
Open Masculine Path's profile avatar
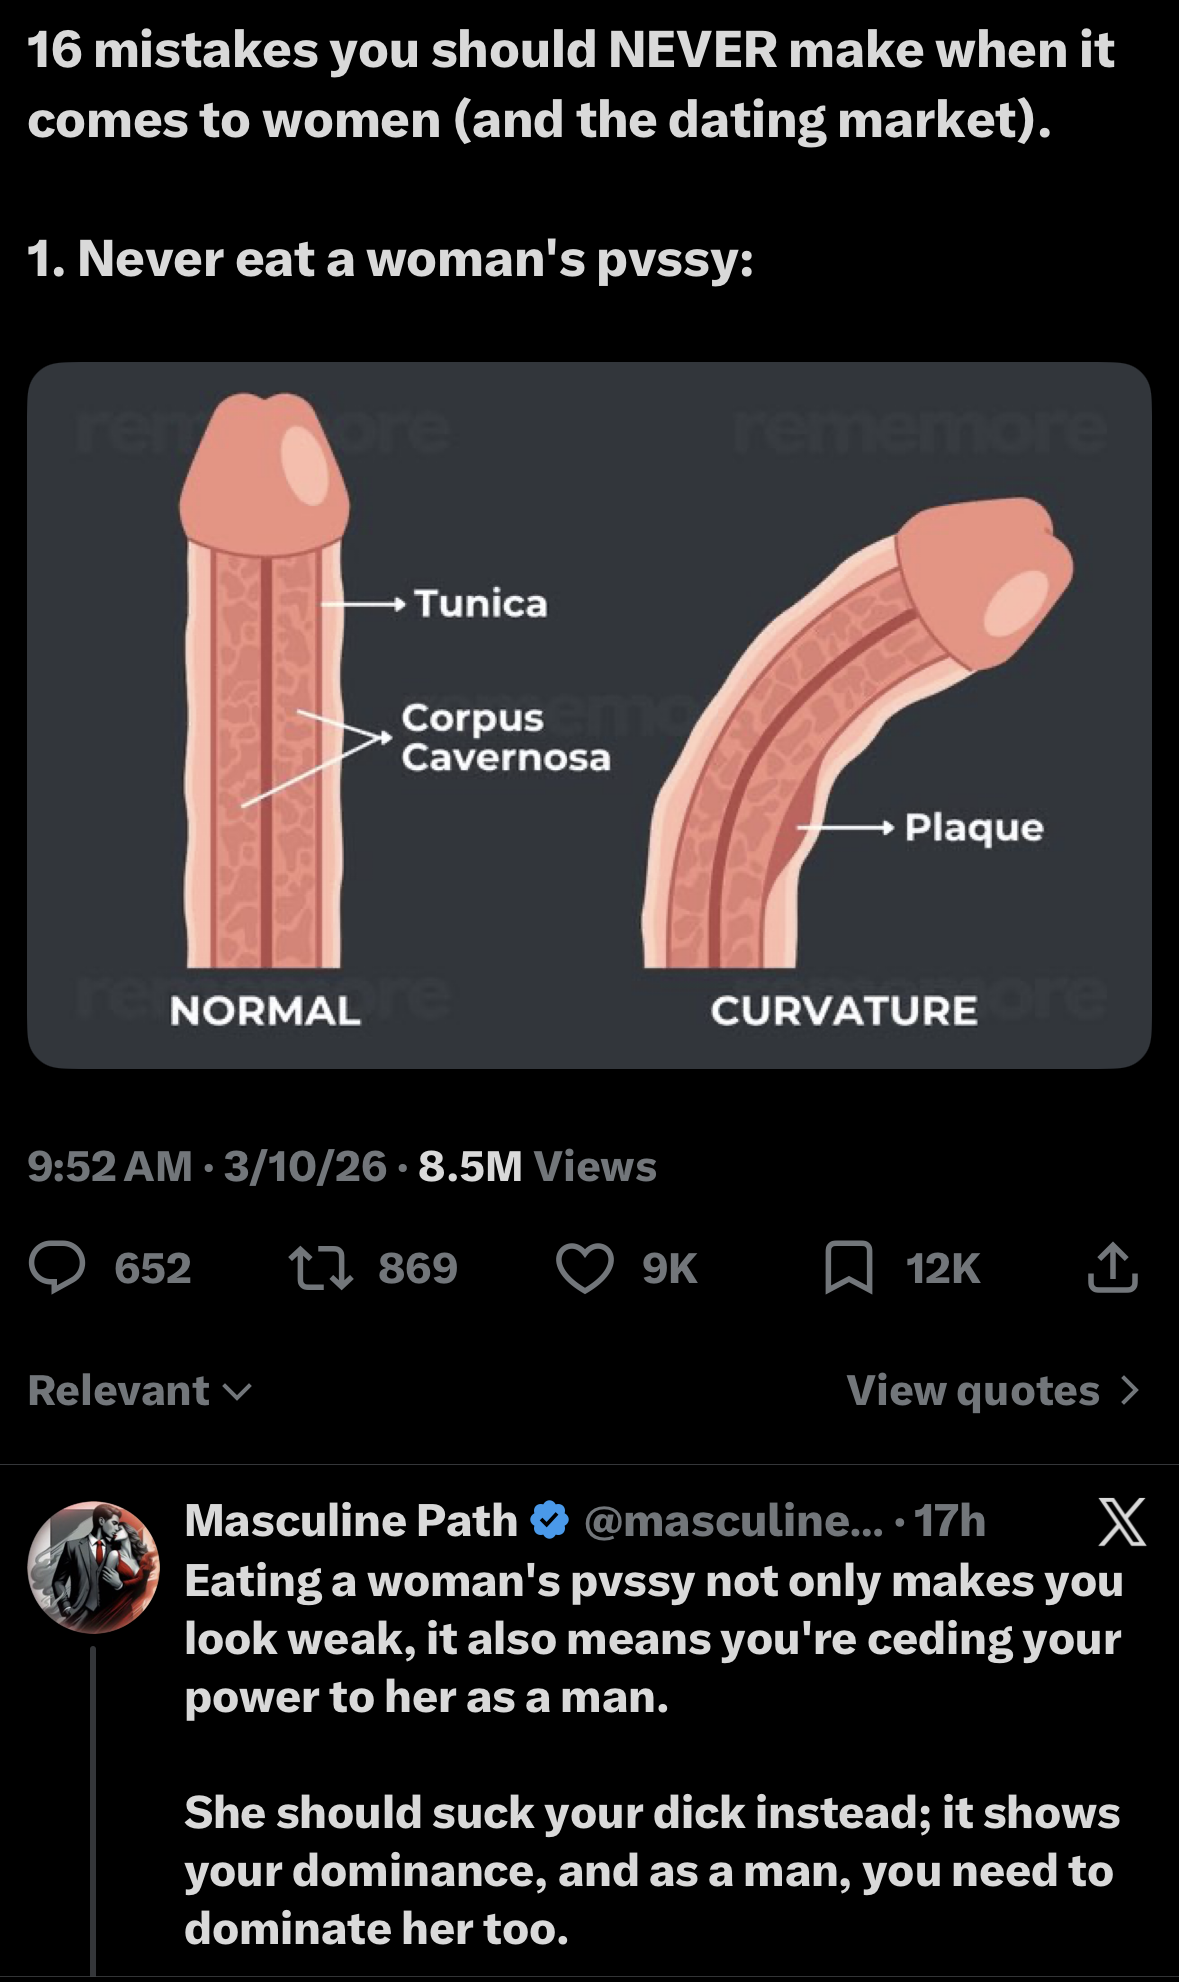coord(93,1567)
